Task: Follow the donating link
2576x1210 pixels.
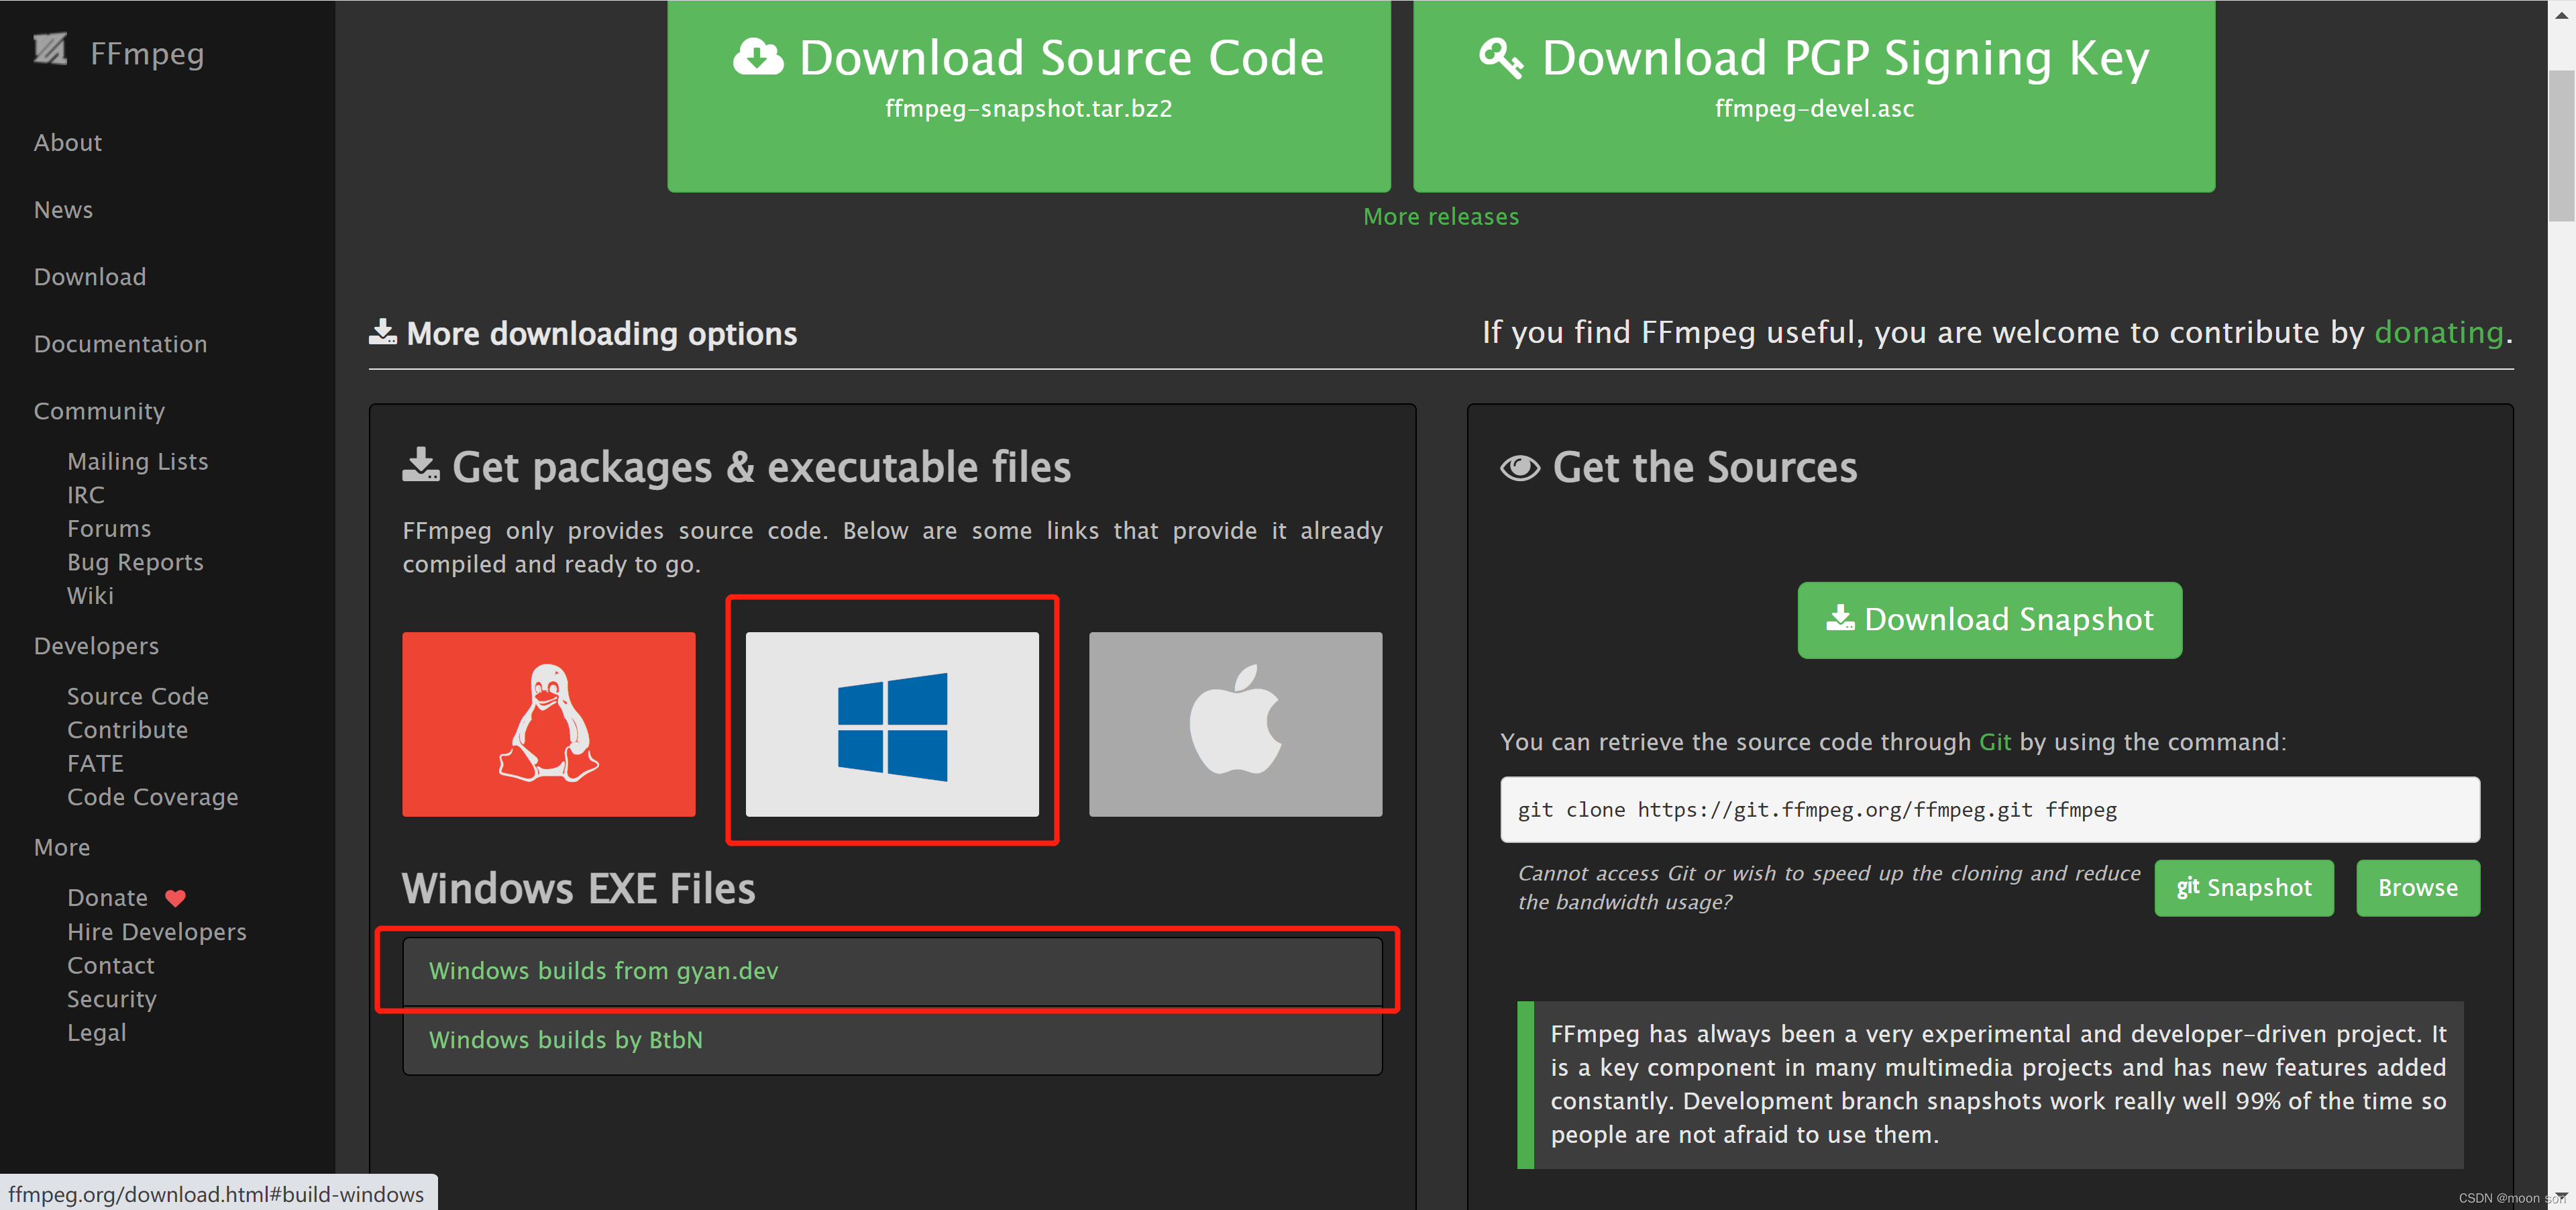Action: click(x=2438, y=332)
